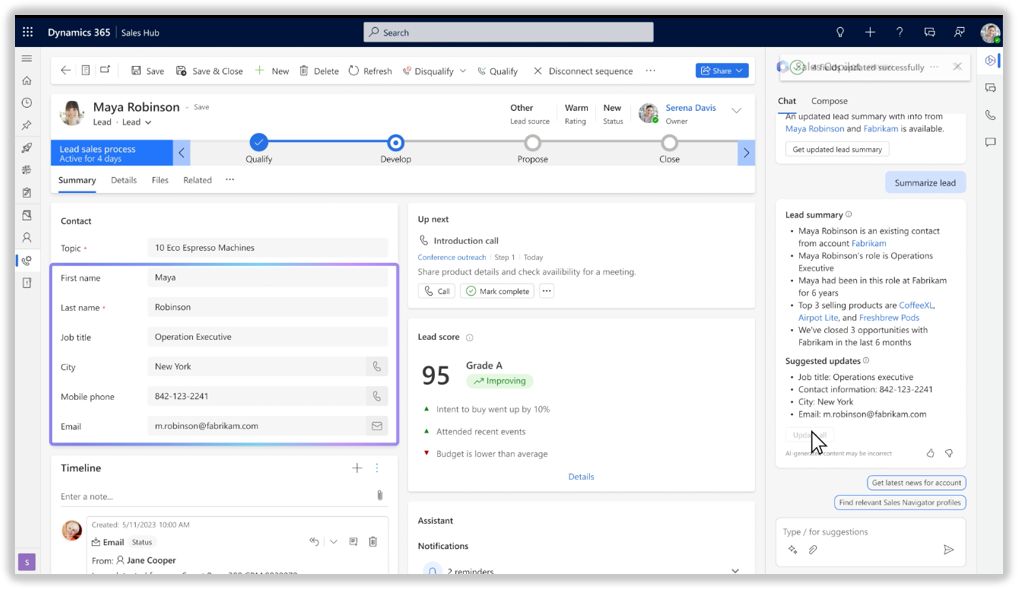Open Lead score Details link
The height and width of the screenshot is (589, 1018).
click(581, 477)
